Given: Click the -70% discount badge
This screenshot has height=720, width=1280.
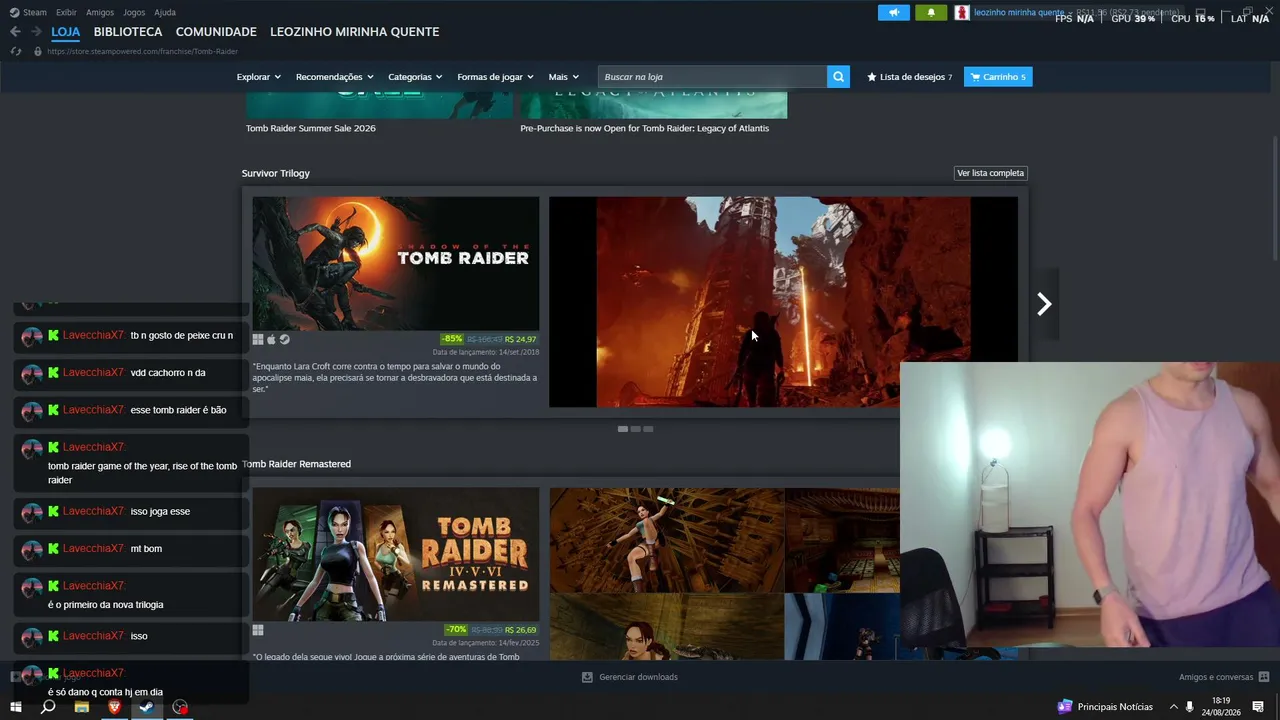Looking at the screenshot, I should tap(456, 630).
